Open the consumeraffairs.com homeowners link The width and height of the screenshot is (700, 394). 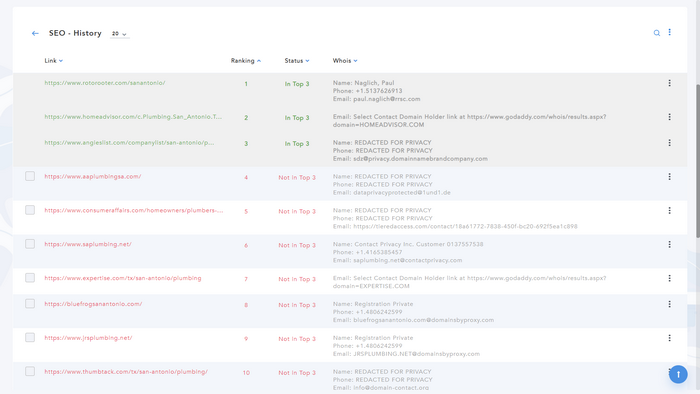coord(134,211)
